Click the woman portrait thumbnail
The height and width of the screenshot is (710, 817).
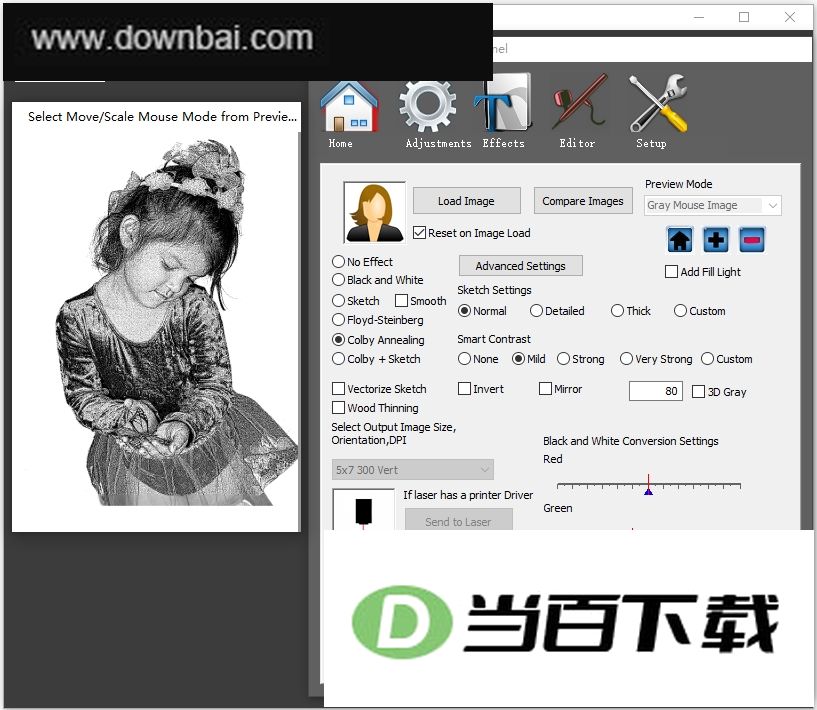click(374, 212)
